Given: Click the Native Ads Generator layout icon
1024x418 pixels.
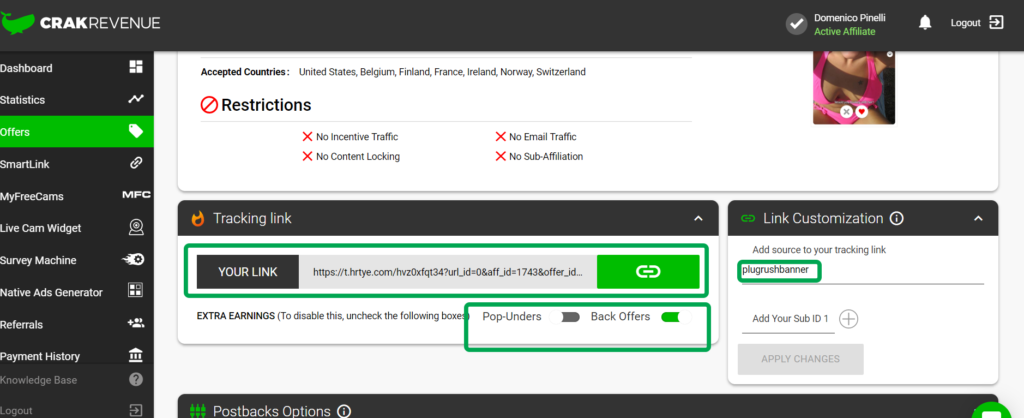Looking at the screenshot, I should (x=136, y=291).
